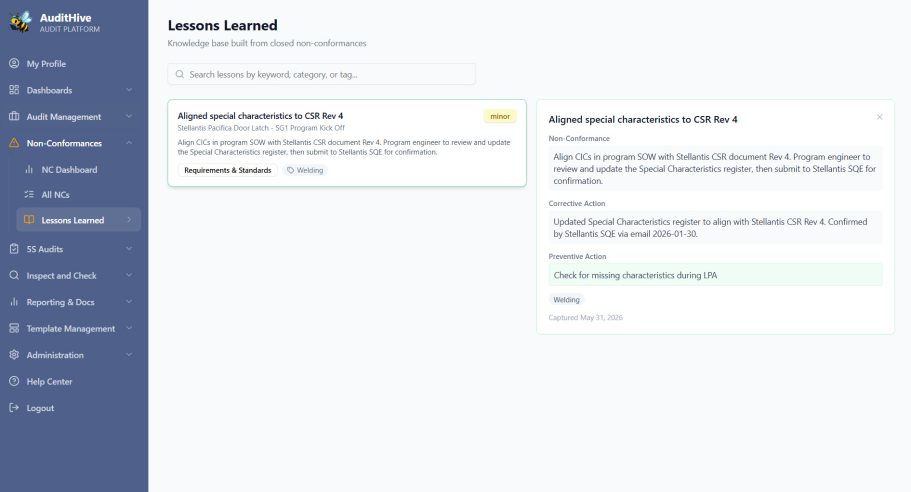Click the tag icon beside Welding on card

point(290,170)
